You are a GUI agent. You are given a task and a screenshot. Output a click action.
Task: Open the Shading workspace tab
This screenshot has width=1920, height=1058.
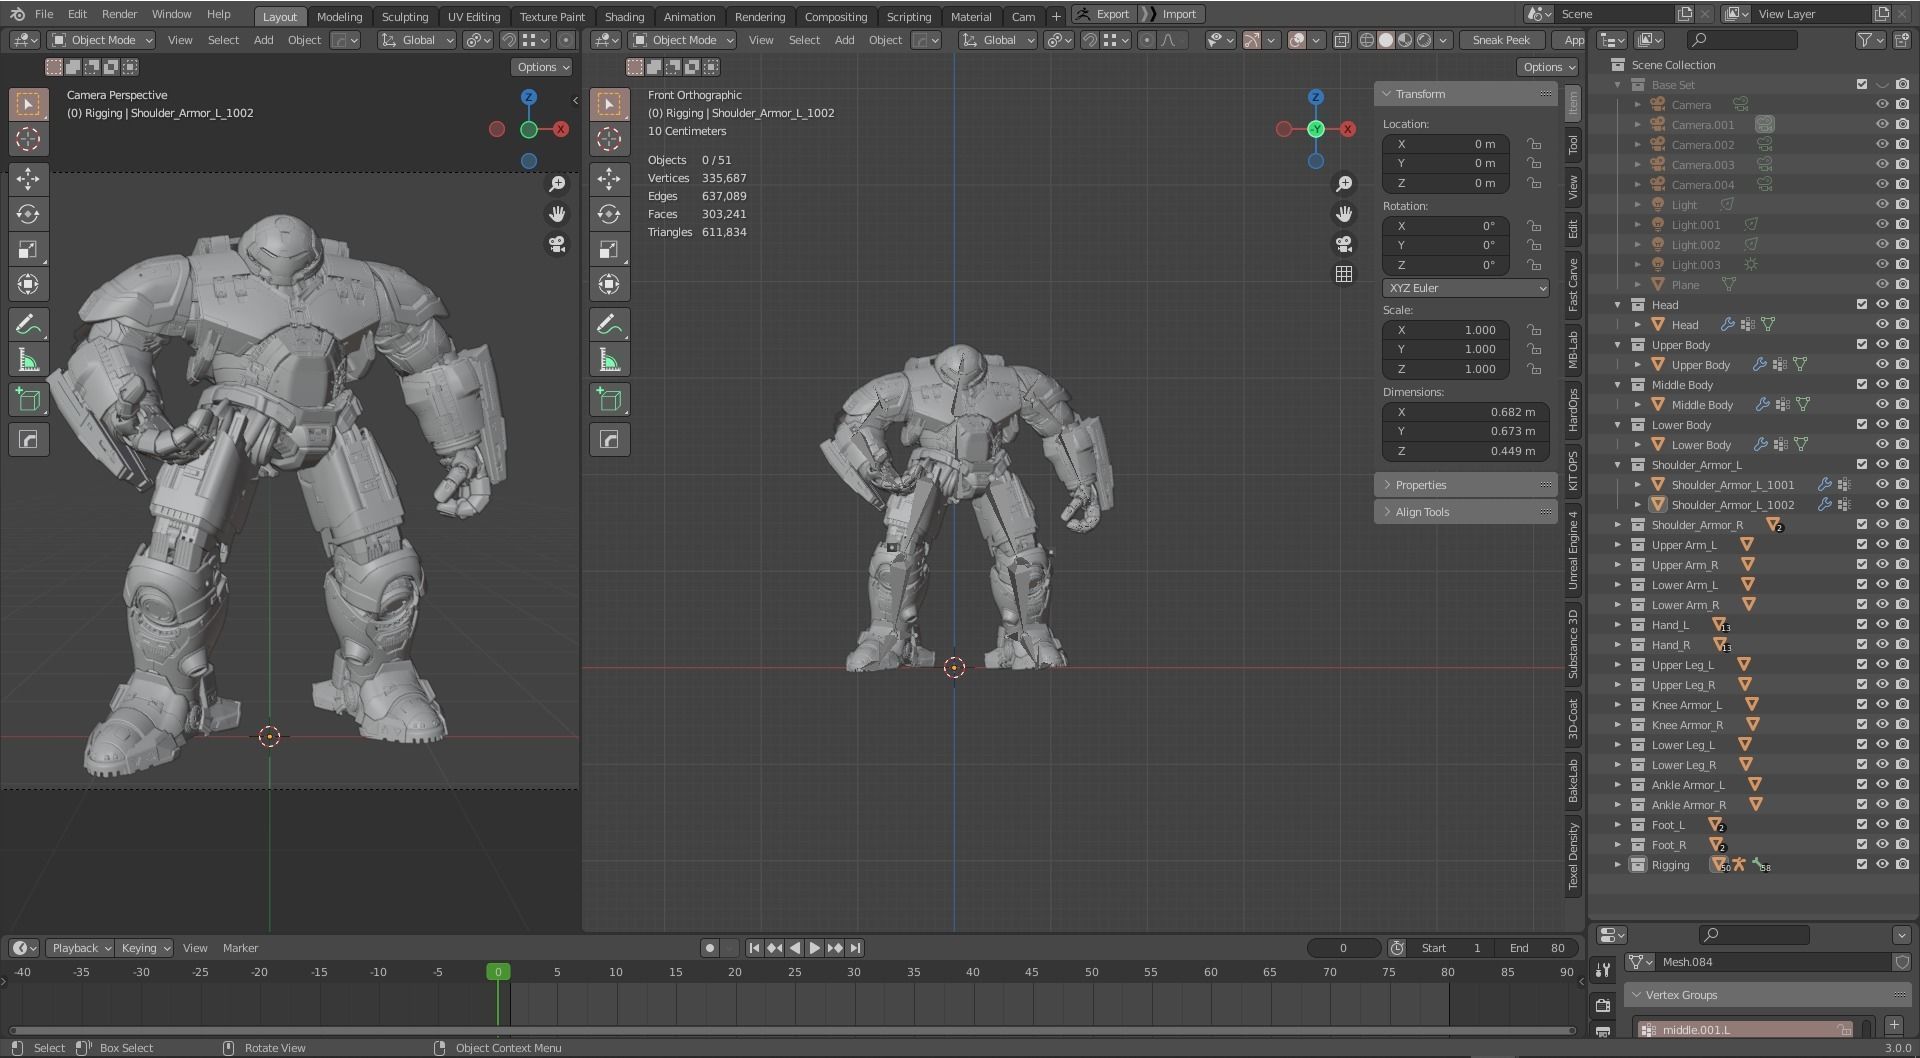tap(624, 16)
